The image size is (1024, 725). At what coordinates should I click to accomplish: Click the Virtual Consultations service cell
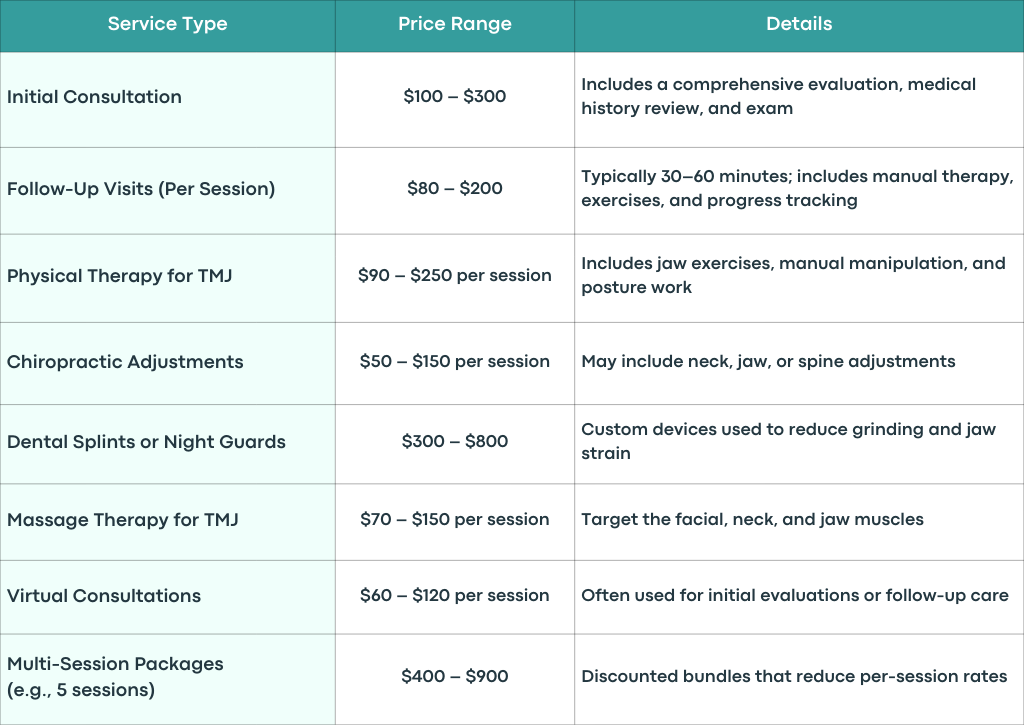[x=167, y=597]
